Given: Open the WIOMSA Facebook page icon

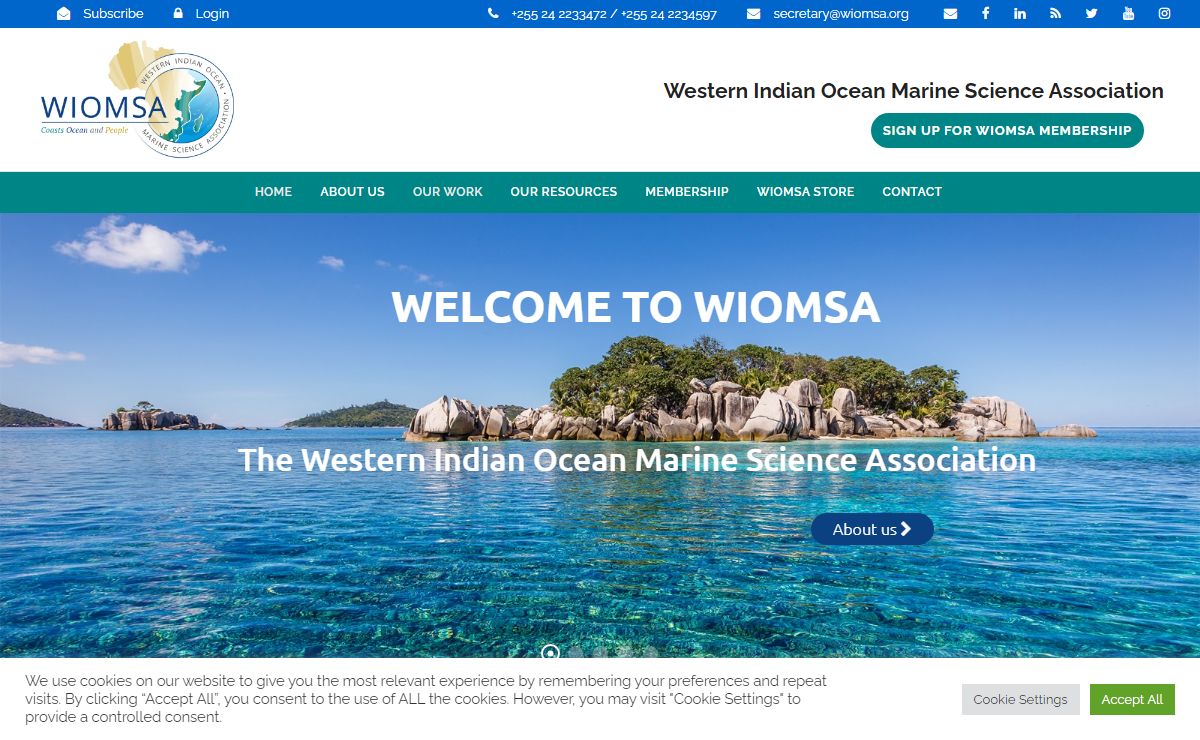Looking at the screenshot, I should pyautogui.click(x=985, y=14).
